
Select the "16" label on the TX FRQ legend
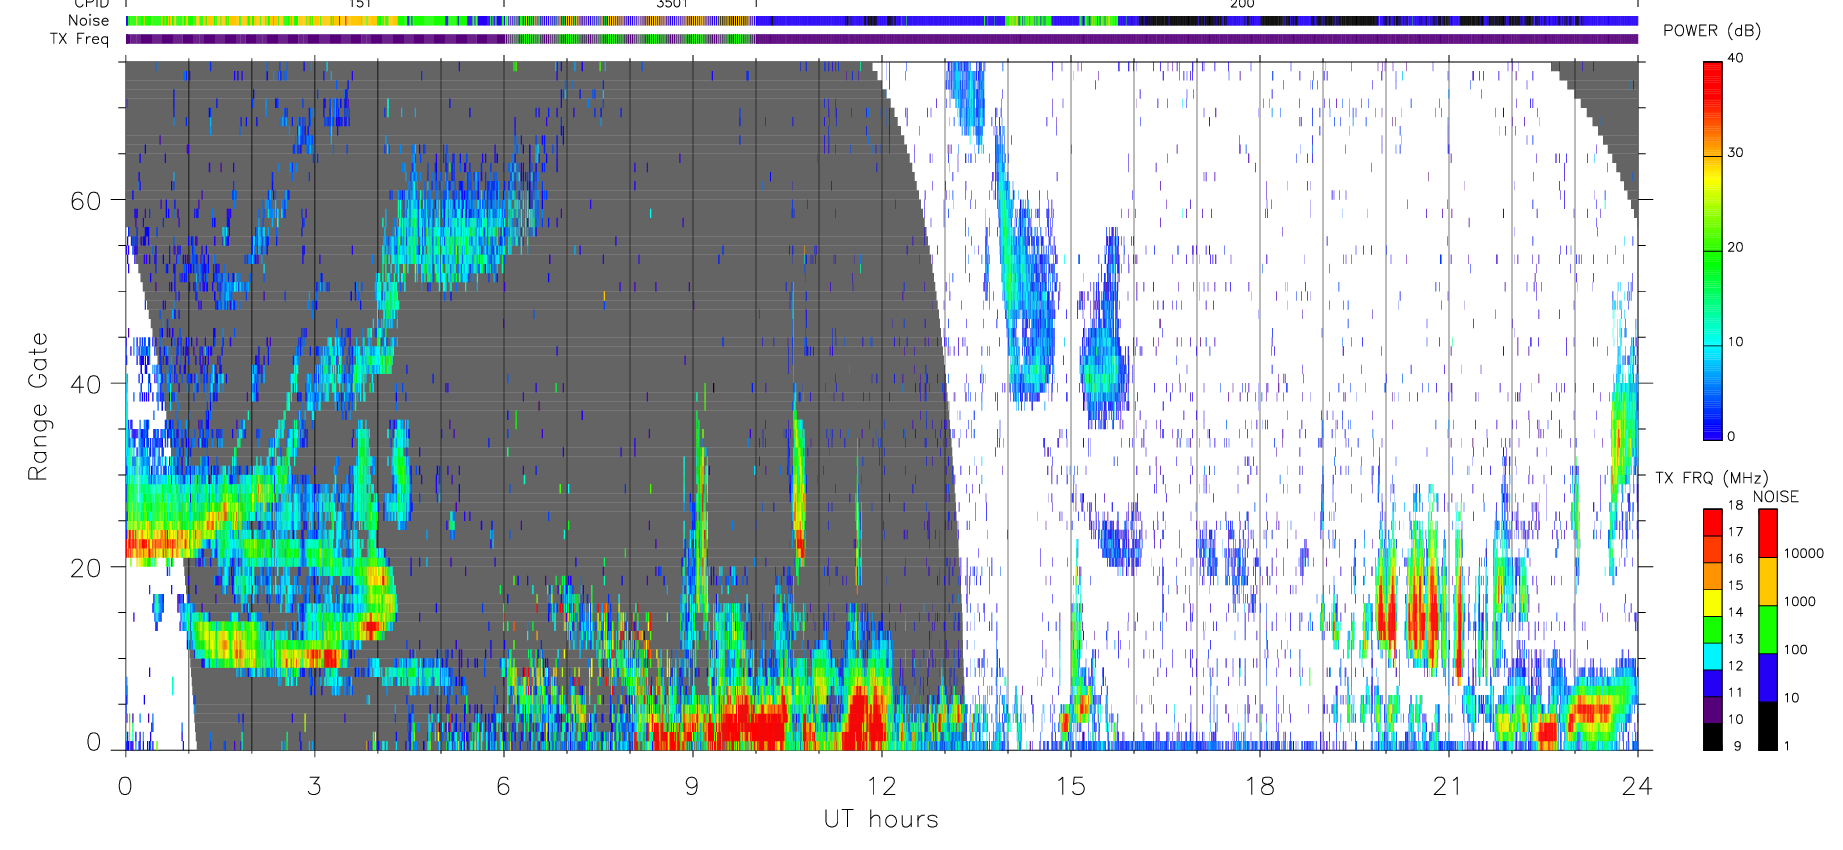point(1735,559)
